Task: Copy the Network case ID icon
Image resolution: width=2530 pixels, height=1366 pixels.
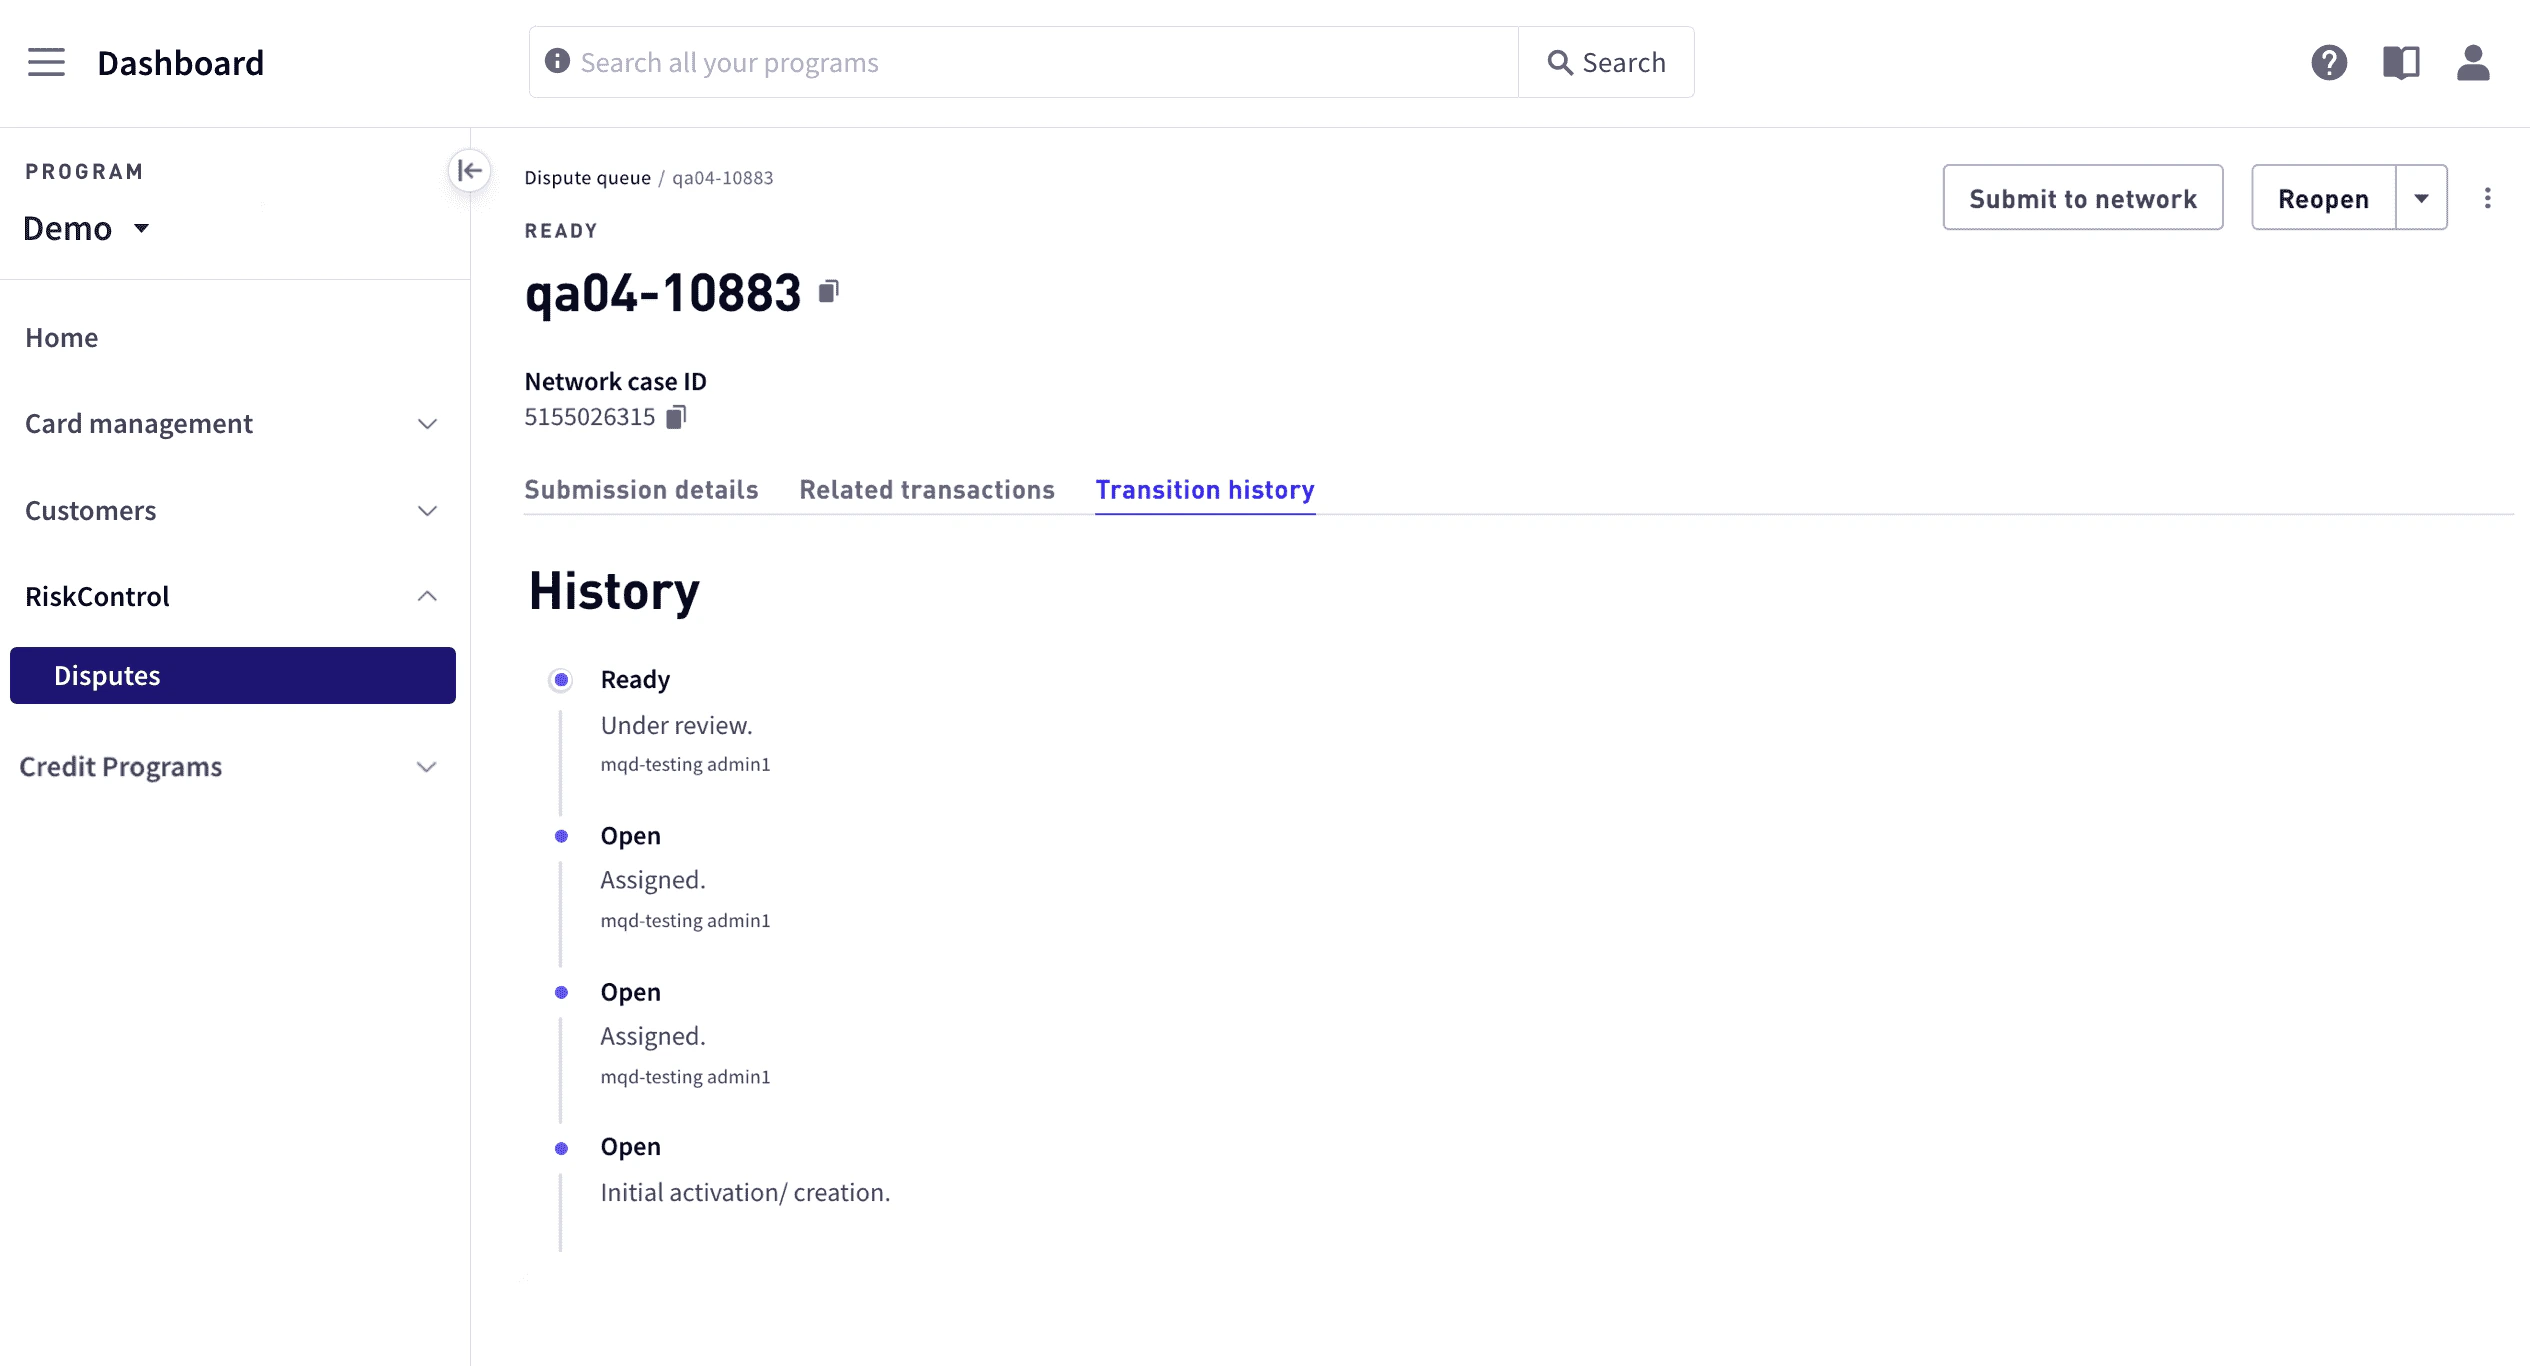Action: pos(676,417)
